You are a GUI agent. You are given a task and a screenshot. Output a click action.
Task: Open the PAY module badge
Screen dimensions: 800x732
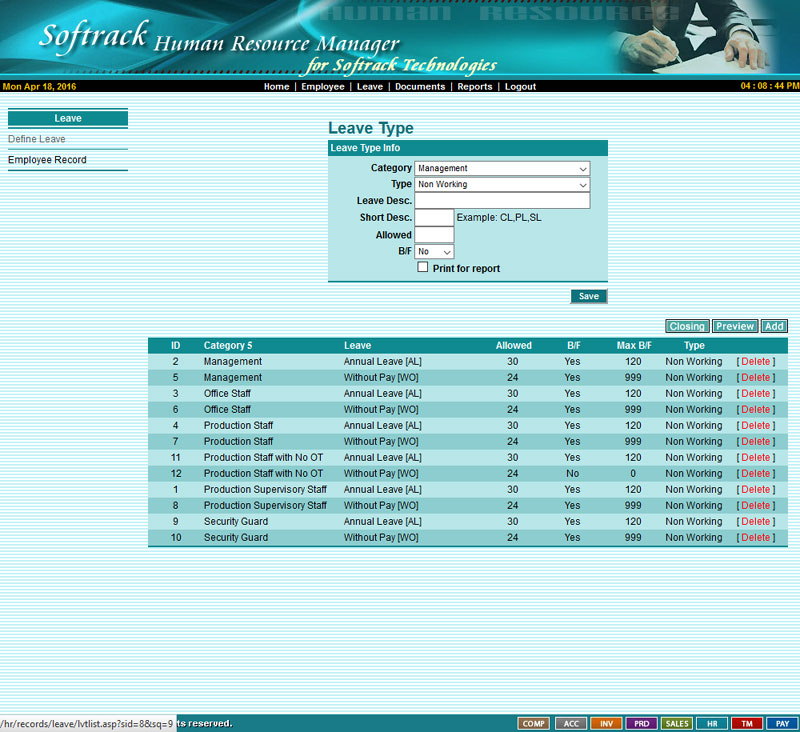click(x=783, y=723)
